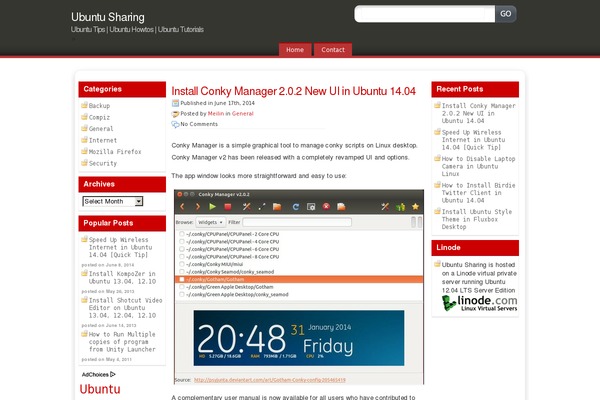600x400 pixels.
Task: Open the Install Conky Manager article headline
Action: pyautogui.click(x=293, y=91)
